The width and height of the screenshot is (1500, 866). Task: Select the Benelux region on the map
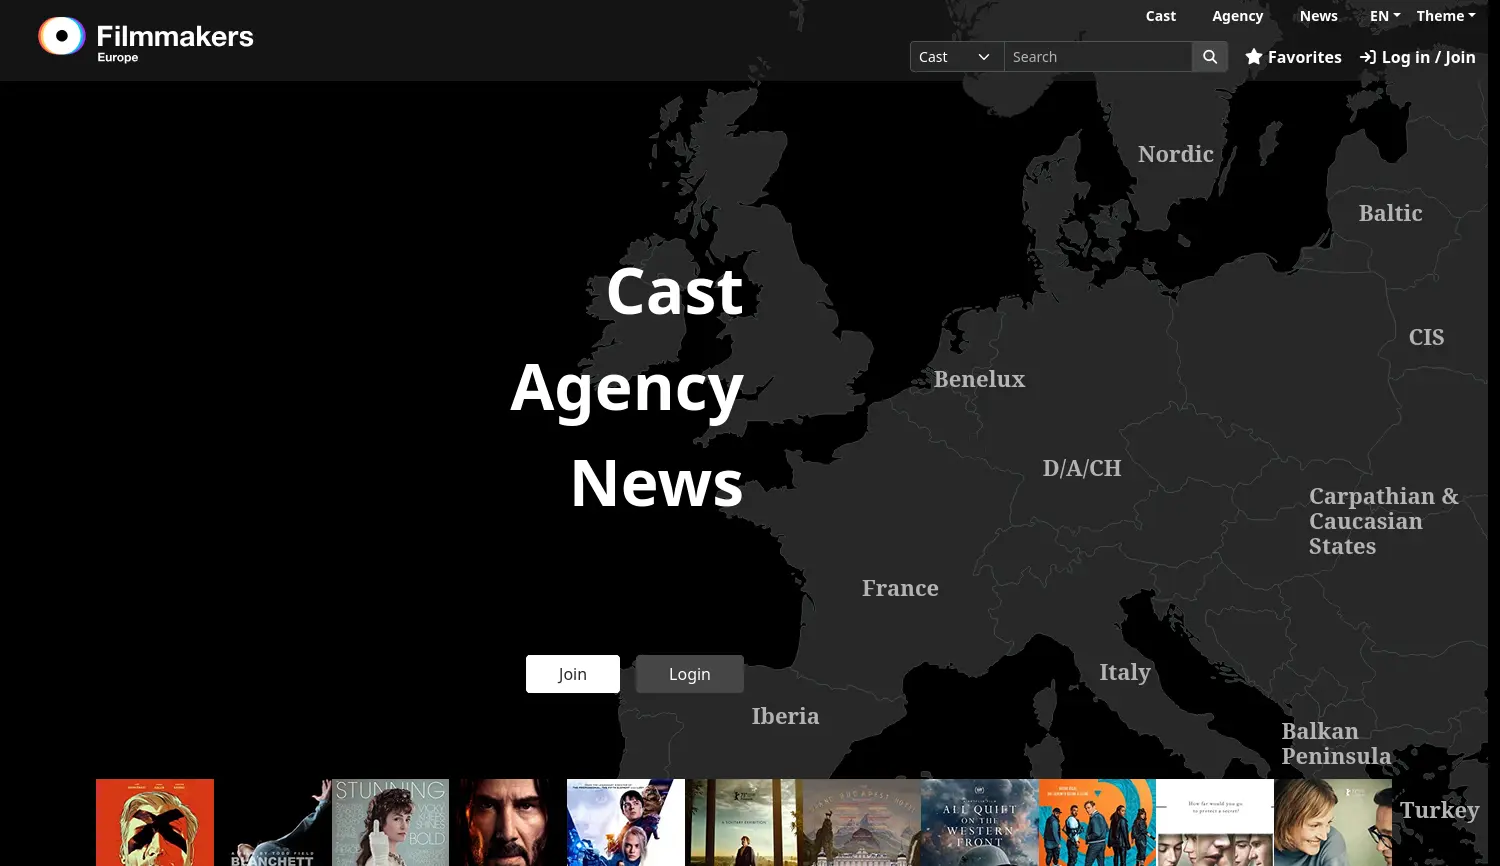pyautogui.click(x=979, y=379)
